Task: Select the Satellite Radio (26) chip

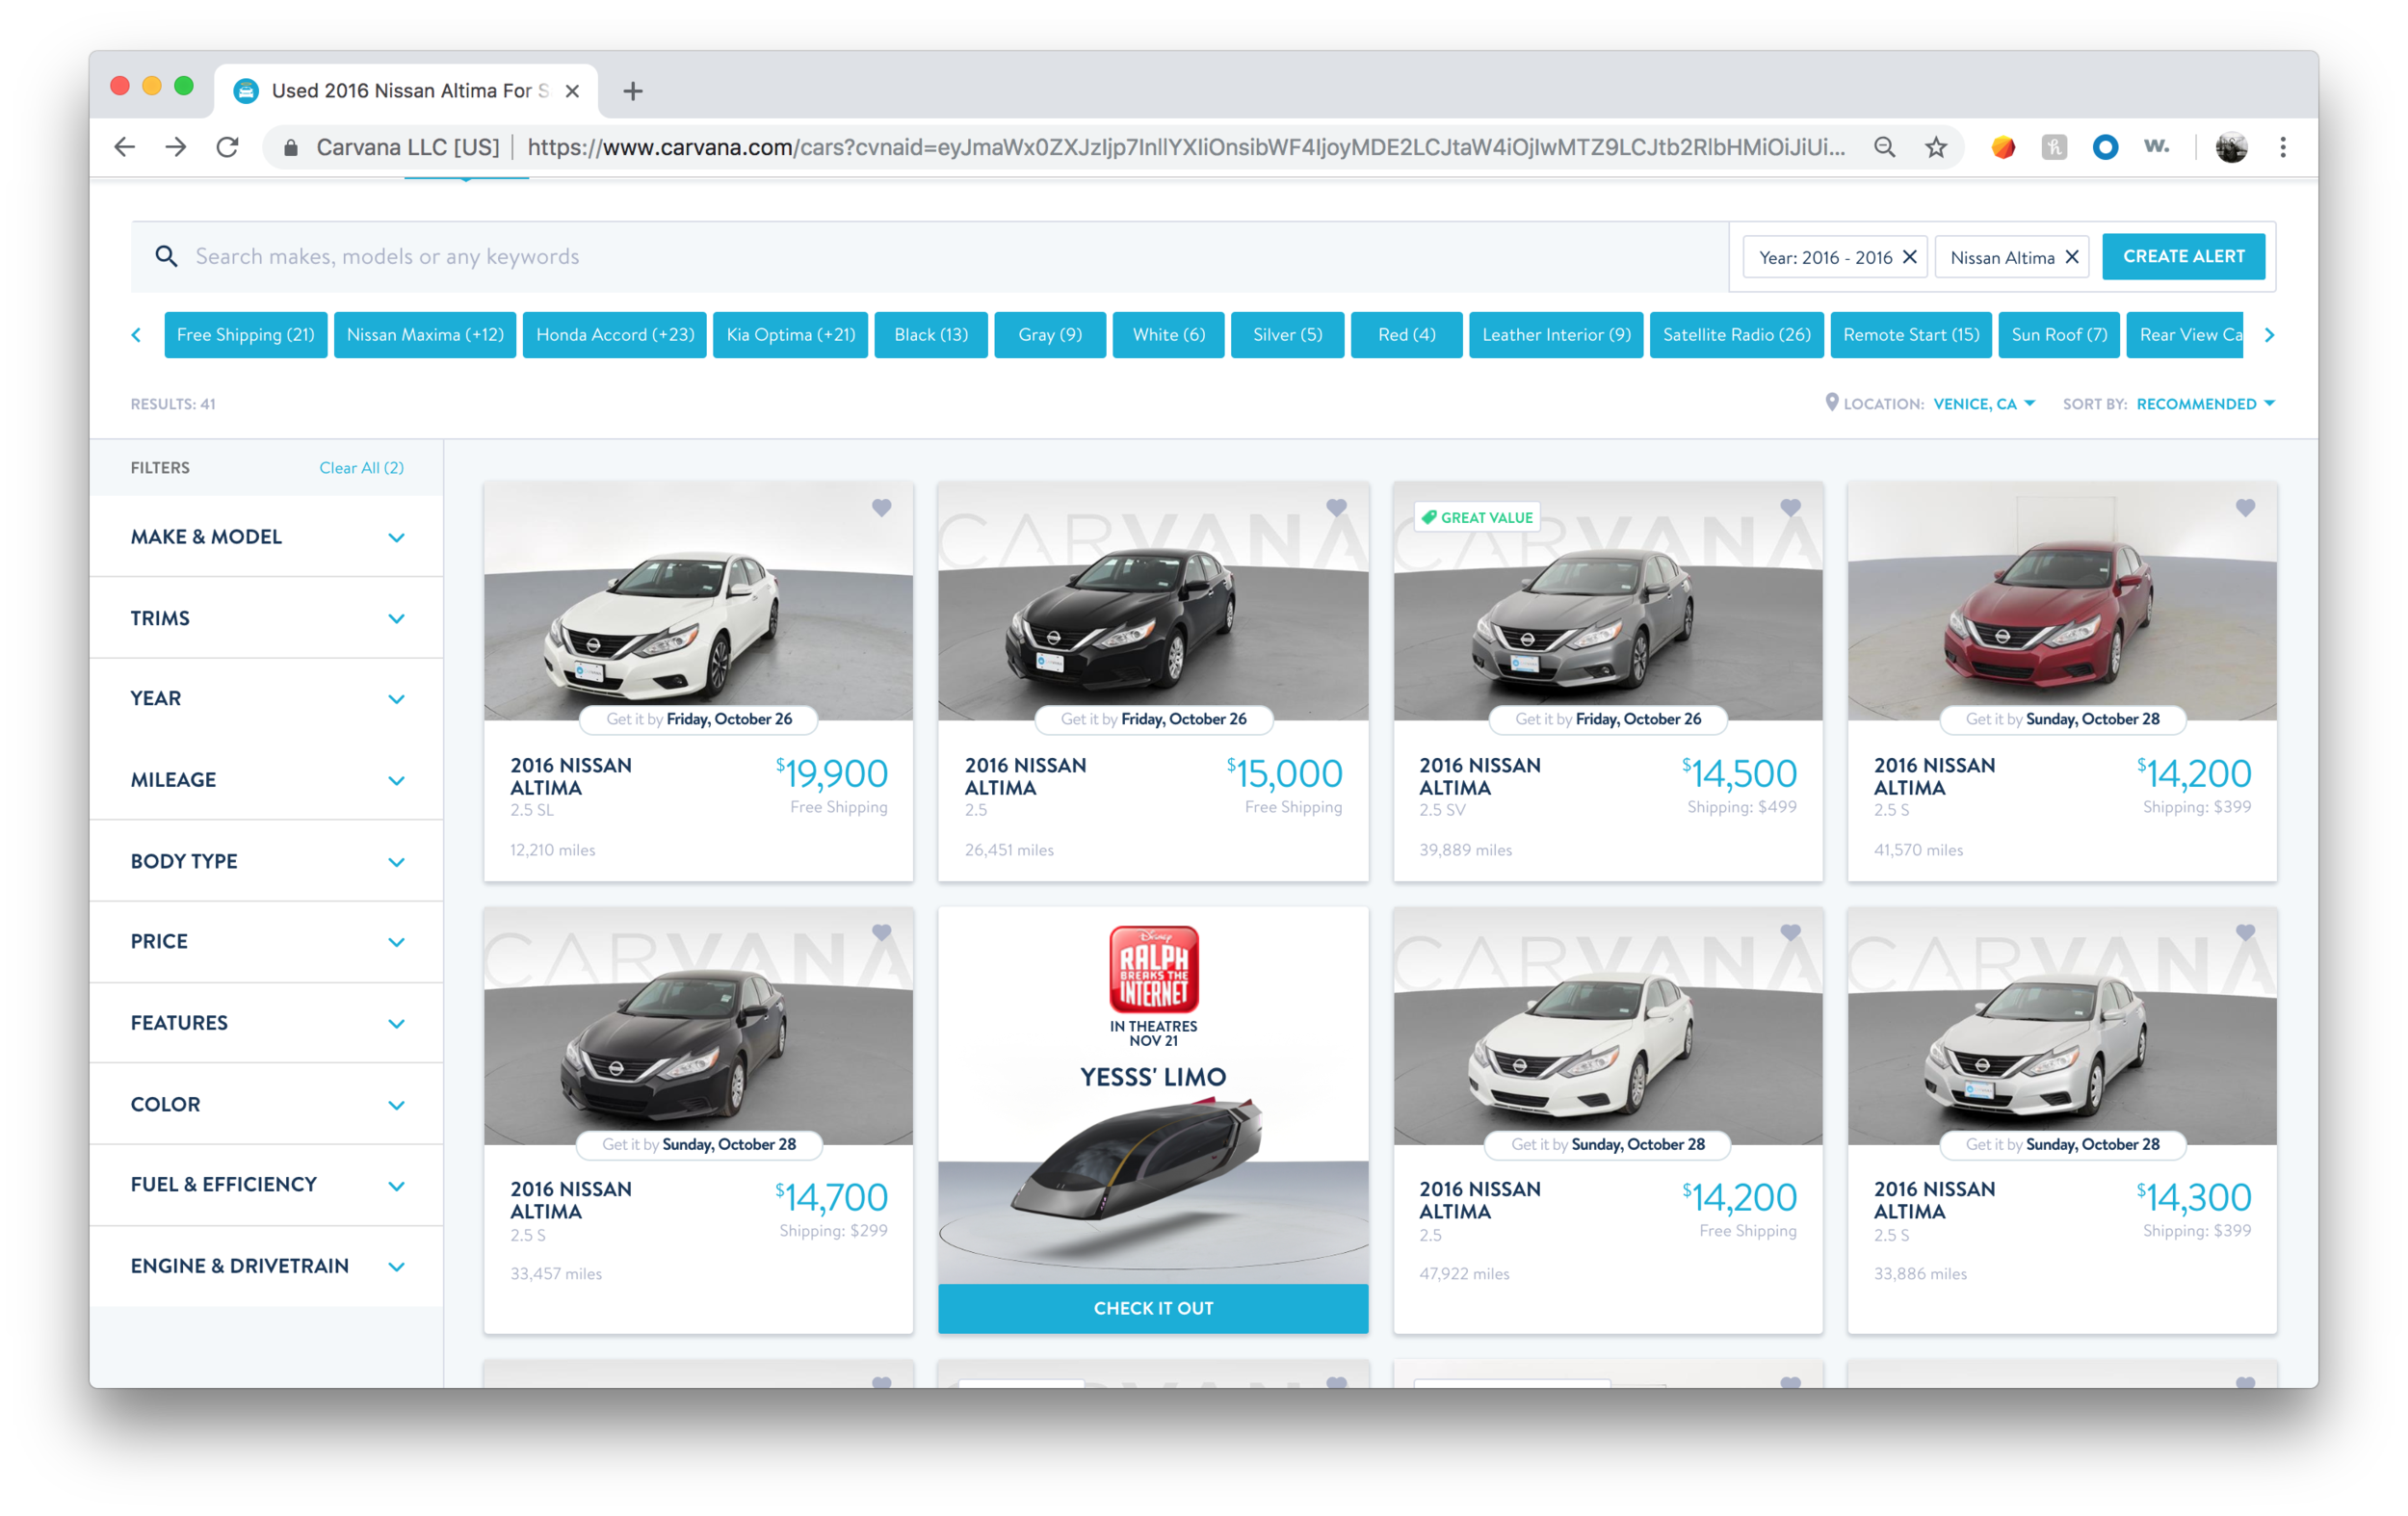Action: [x=1737, y=335]
